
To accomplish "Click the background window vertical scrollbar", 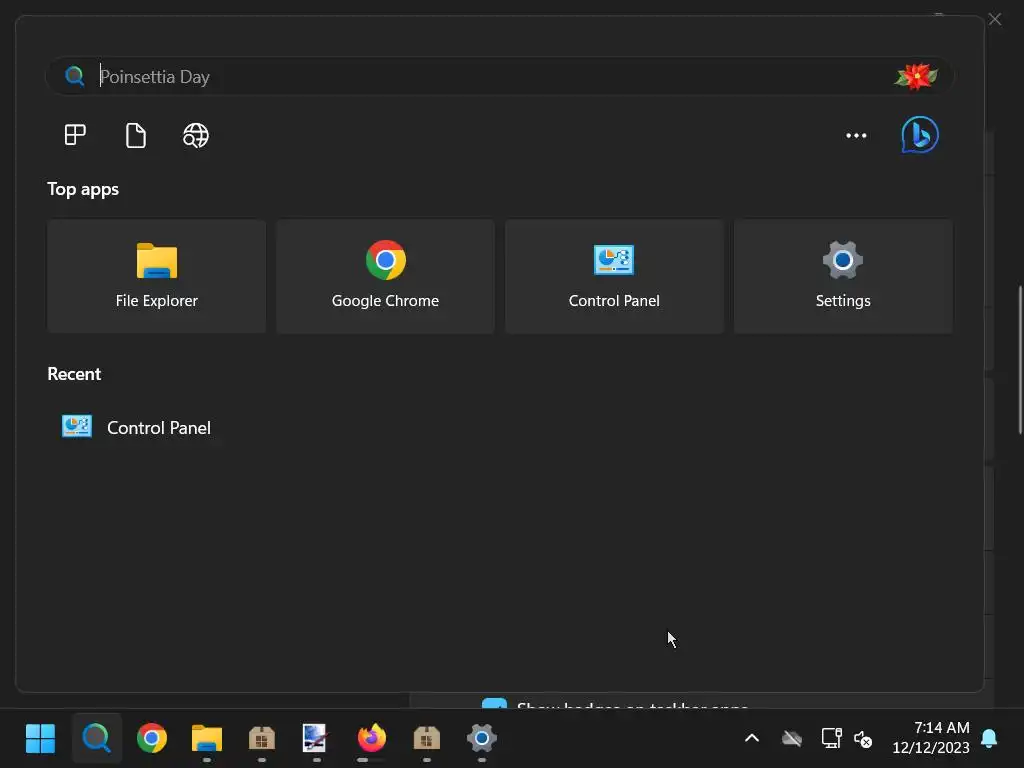I will tap(1020, 360).
